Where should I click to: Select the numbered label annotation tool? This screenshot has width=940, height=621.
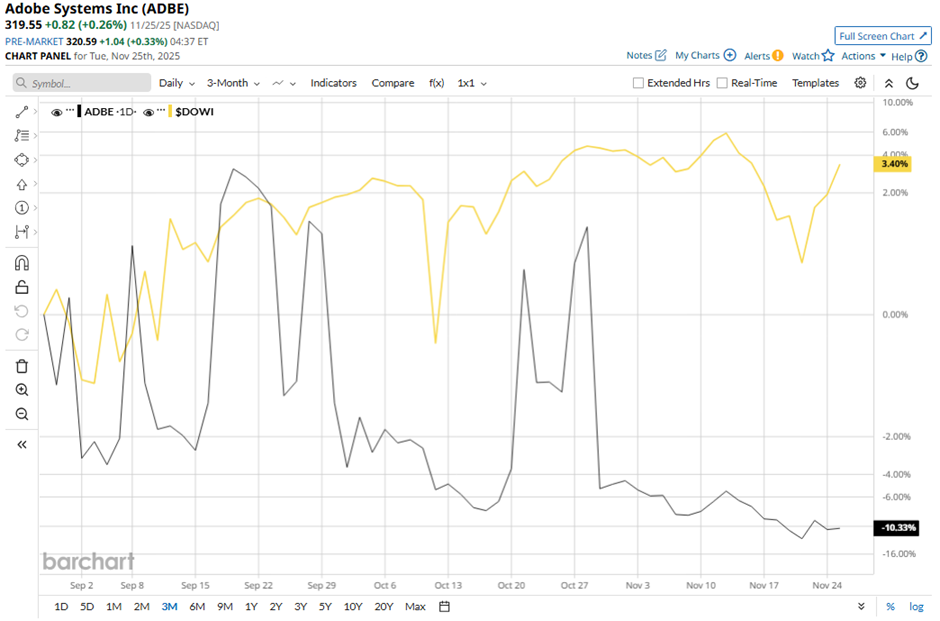tap(22, 208)
